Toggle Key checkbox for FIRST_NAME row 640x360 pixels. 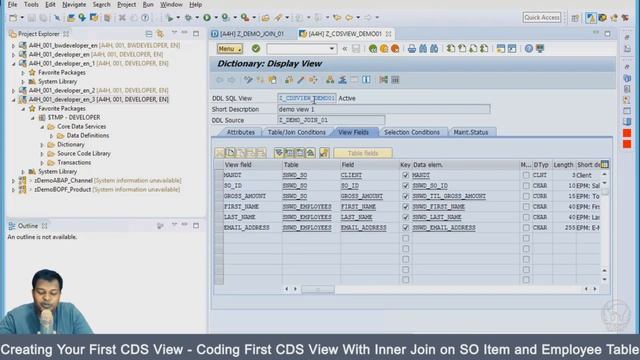pos(405,207)
